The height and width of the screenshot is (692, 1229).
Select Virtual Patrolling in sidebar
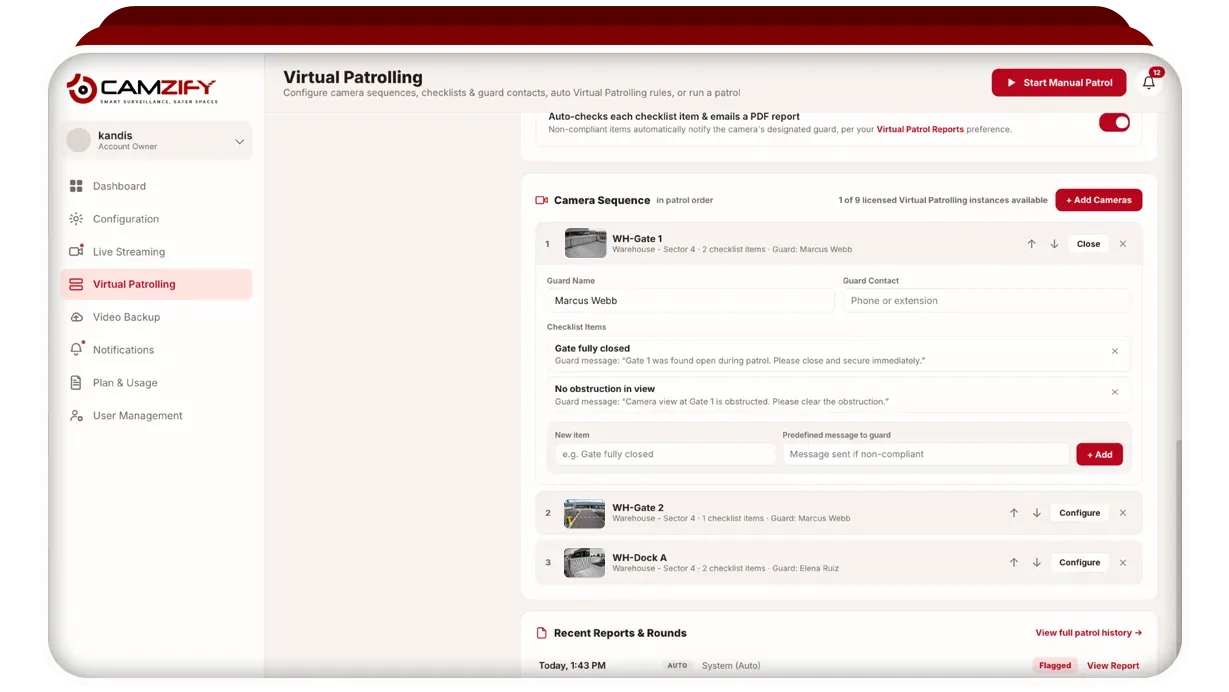coord(156,284)
